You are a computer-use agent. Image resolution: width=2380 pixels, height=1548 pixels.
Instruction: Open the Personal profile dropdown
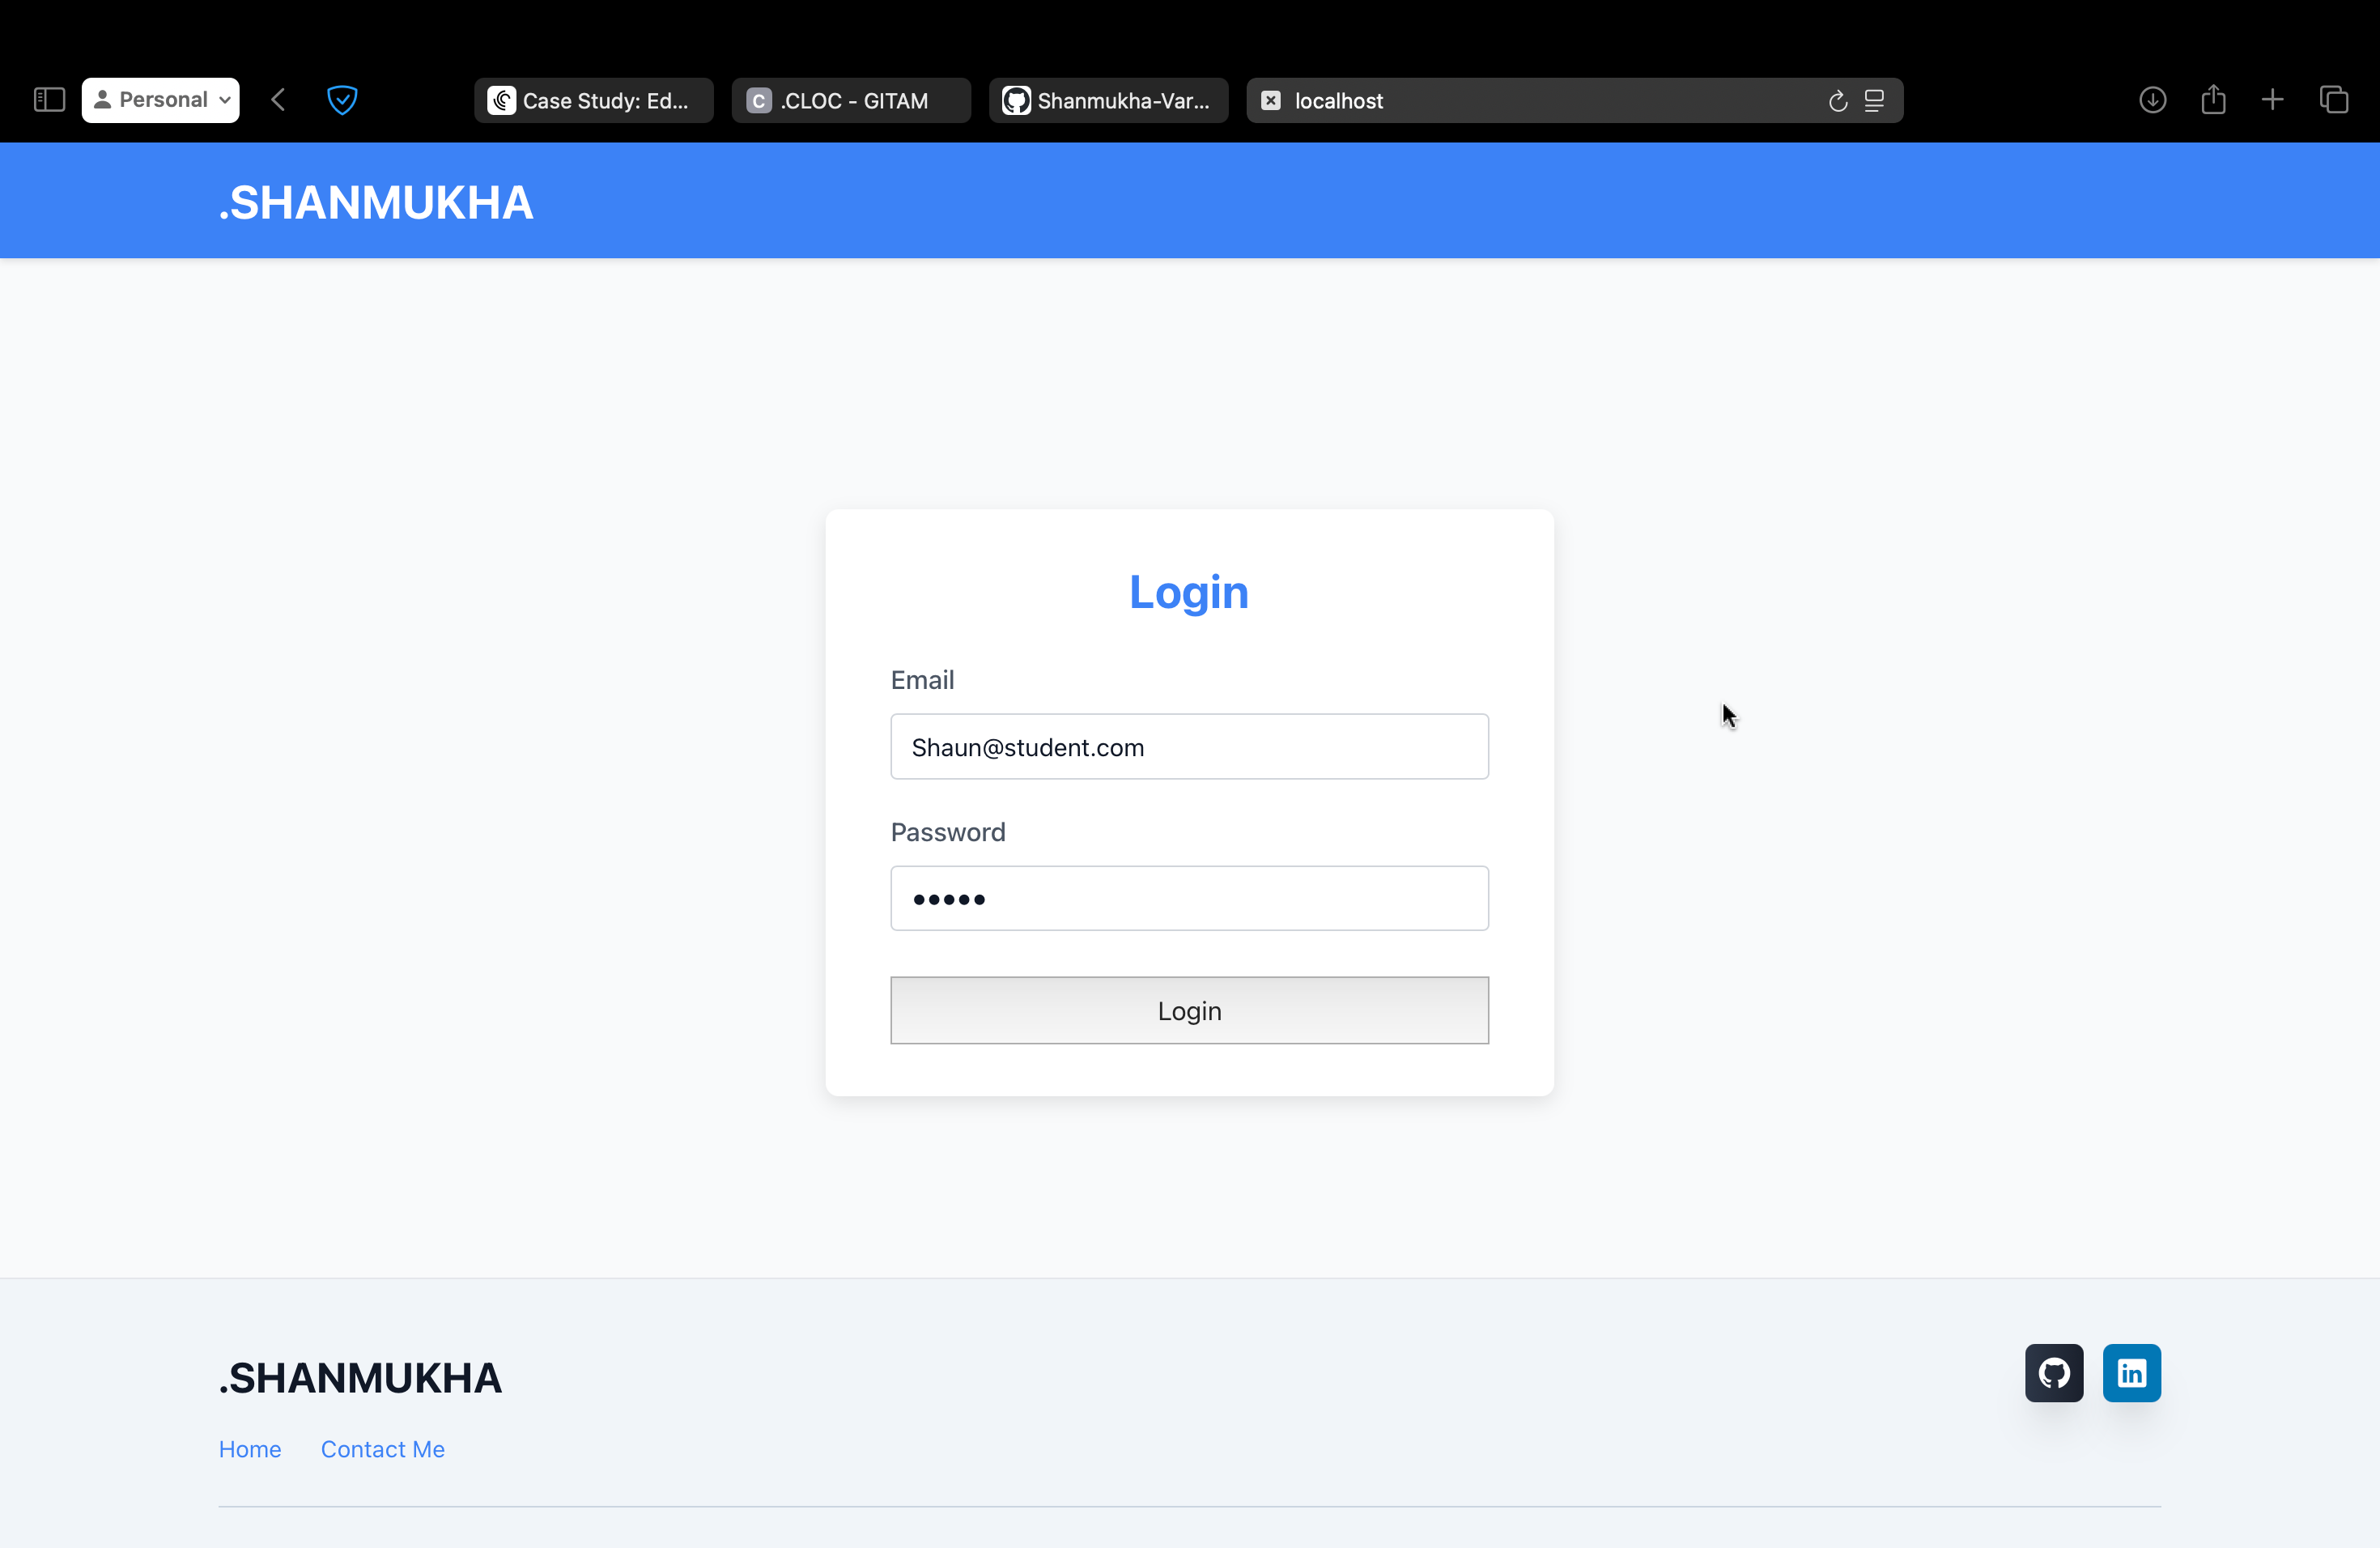point(160,99)
